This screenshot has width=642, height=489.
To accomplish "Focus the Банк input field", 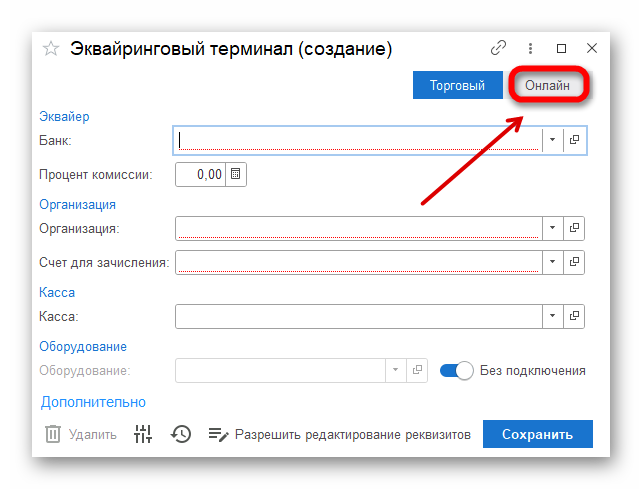I will (x=358, y=140).
